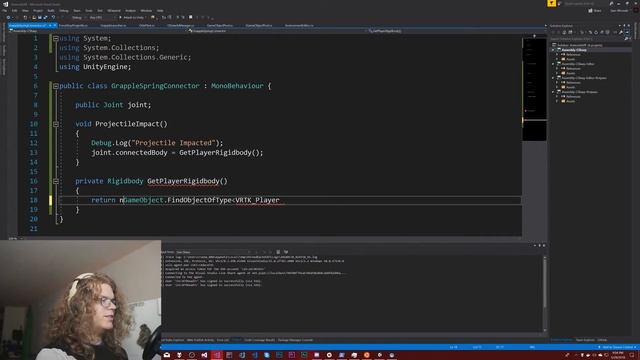Open the Action Center notification icon
This screenshot has width=640, height=360.
click(x=632, y=355)
